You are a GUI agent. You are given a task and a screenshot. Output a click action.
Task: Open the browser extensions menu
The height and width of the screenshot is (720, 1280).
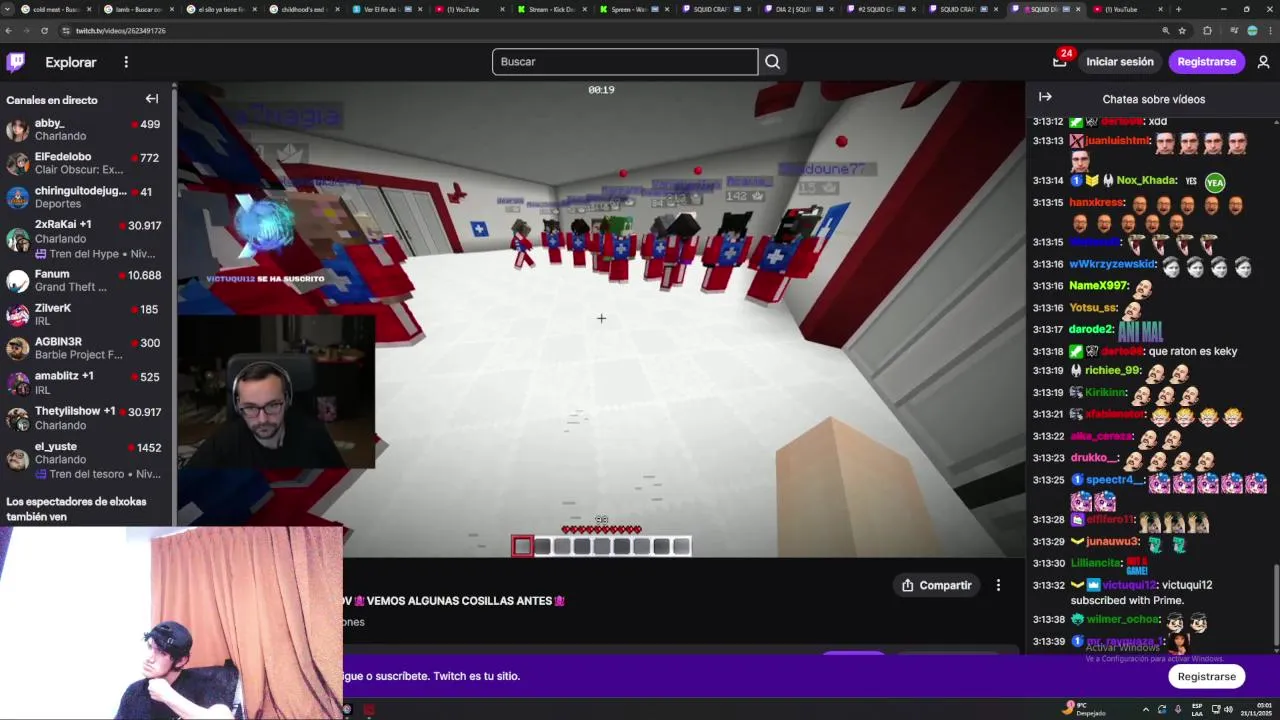click(x=1207, y=31)
